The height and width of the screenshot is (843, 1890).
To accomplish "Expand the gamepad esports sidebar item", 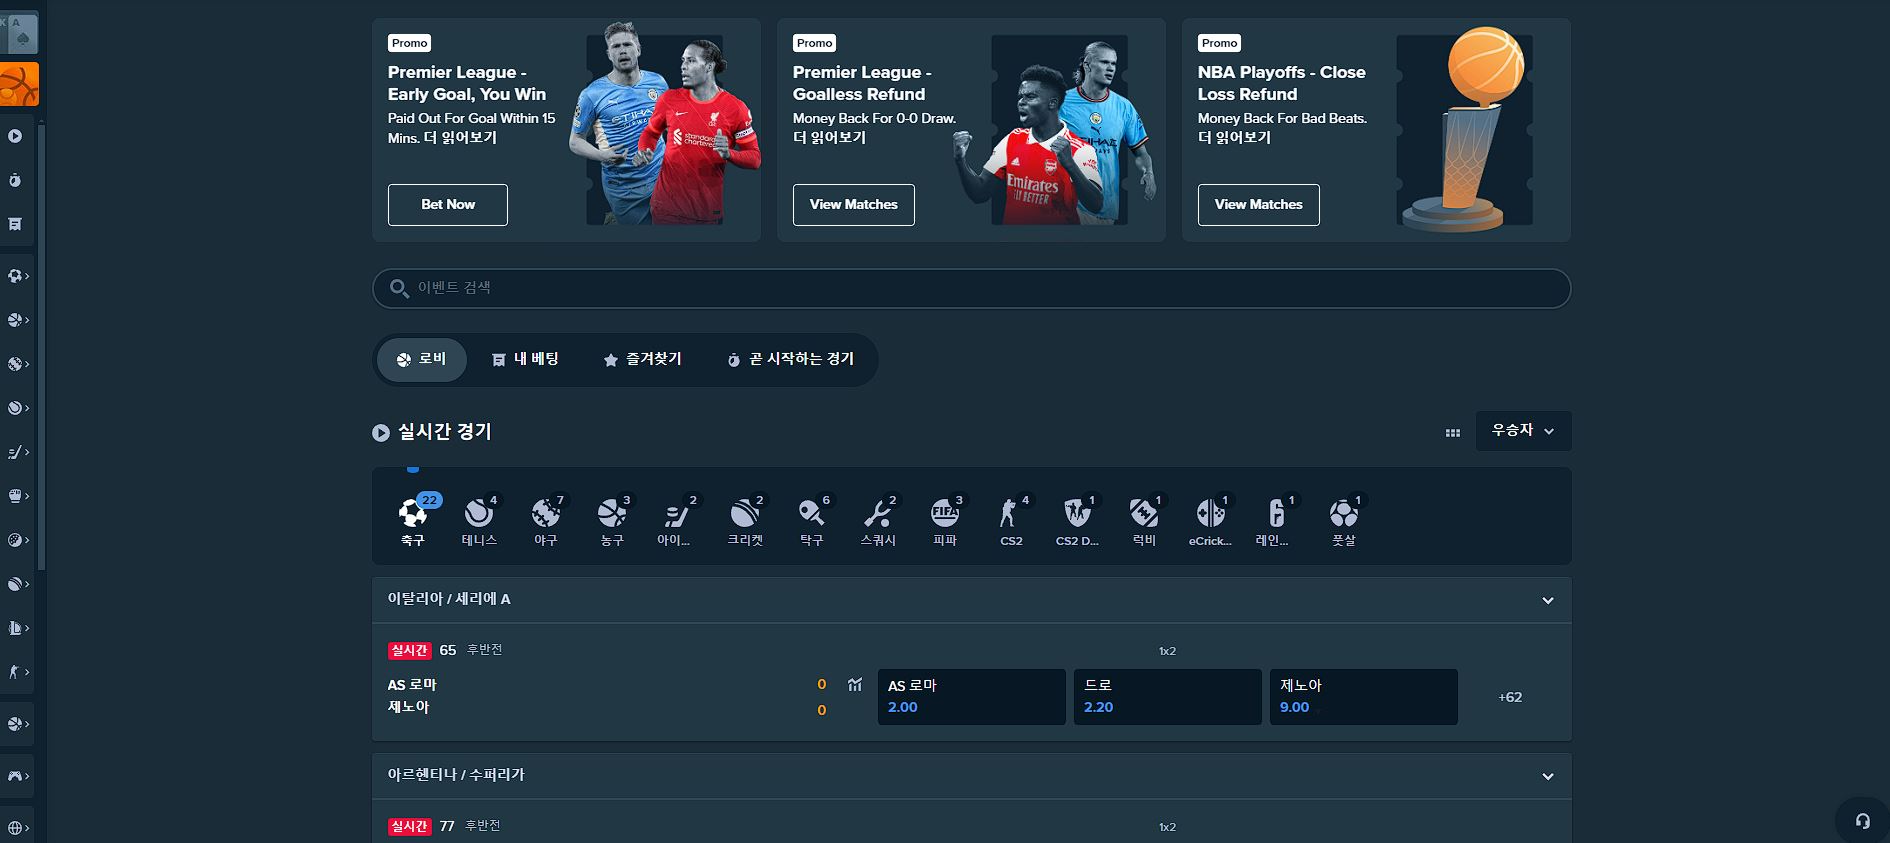I will point(17,776).
